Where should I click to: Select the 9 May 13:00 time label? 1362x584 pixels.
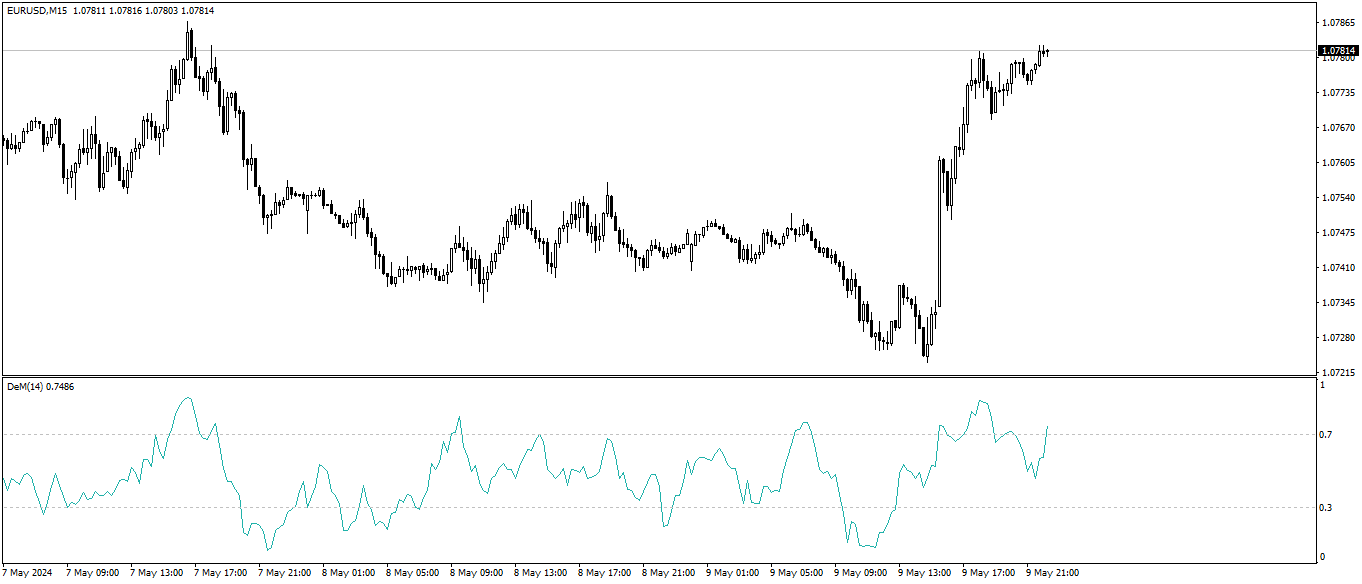[x=924, y=573]
